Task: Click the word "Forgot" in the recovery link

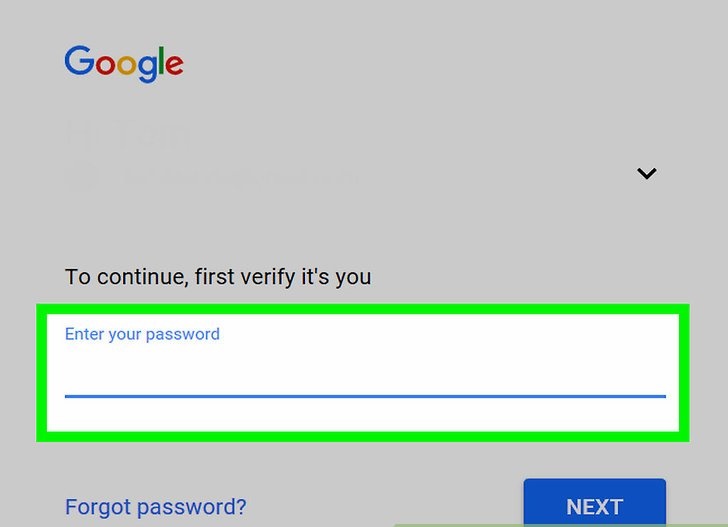Action: click(97, 507)
